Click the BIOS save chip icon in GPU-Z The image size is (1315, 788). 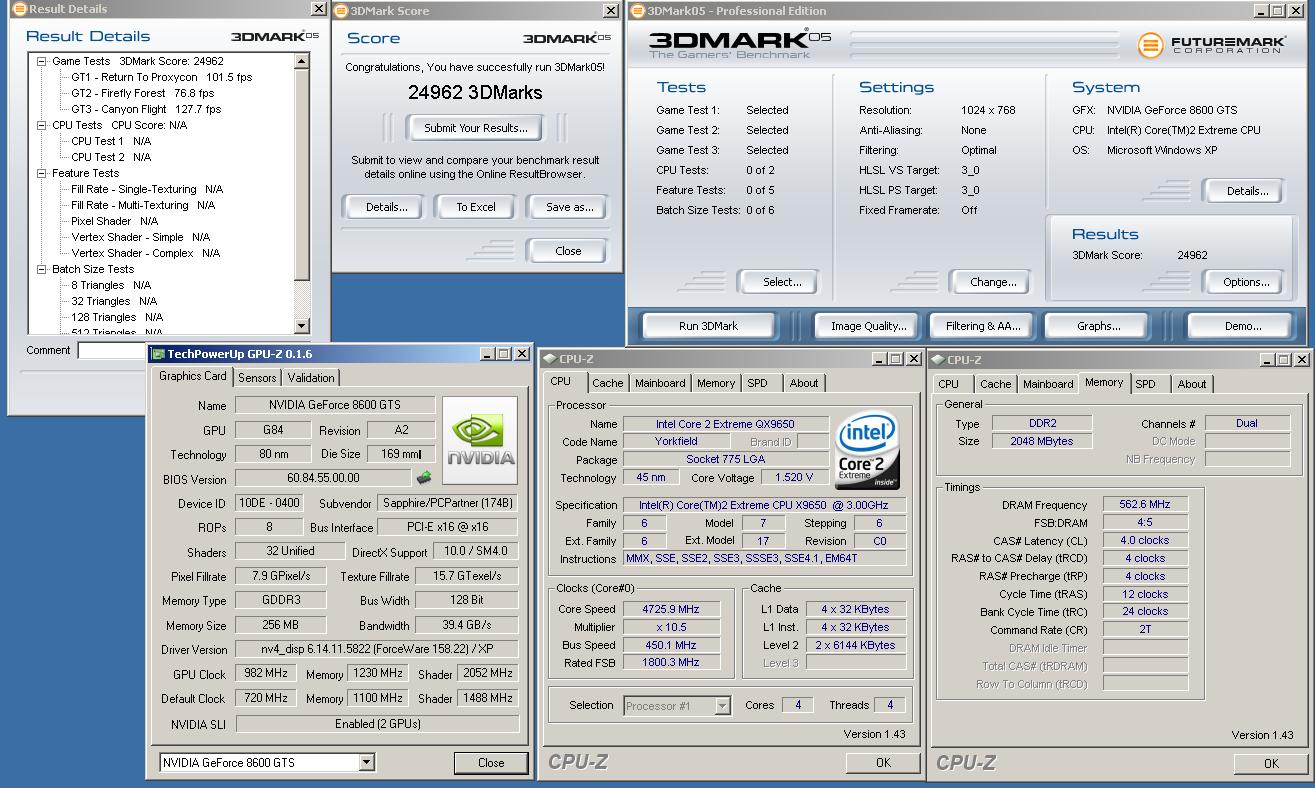424,478
